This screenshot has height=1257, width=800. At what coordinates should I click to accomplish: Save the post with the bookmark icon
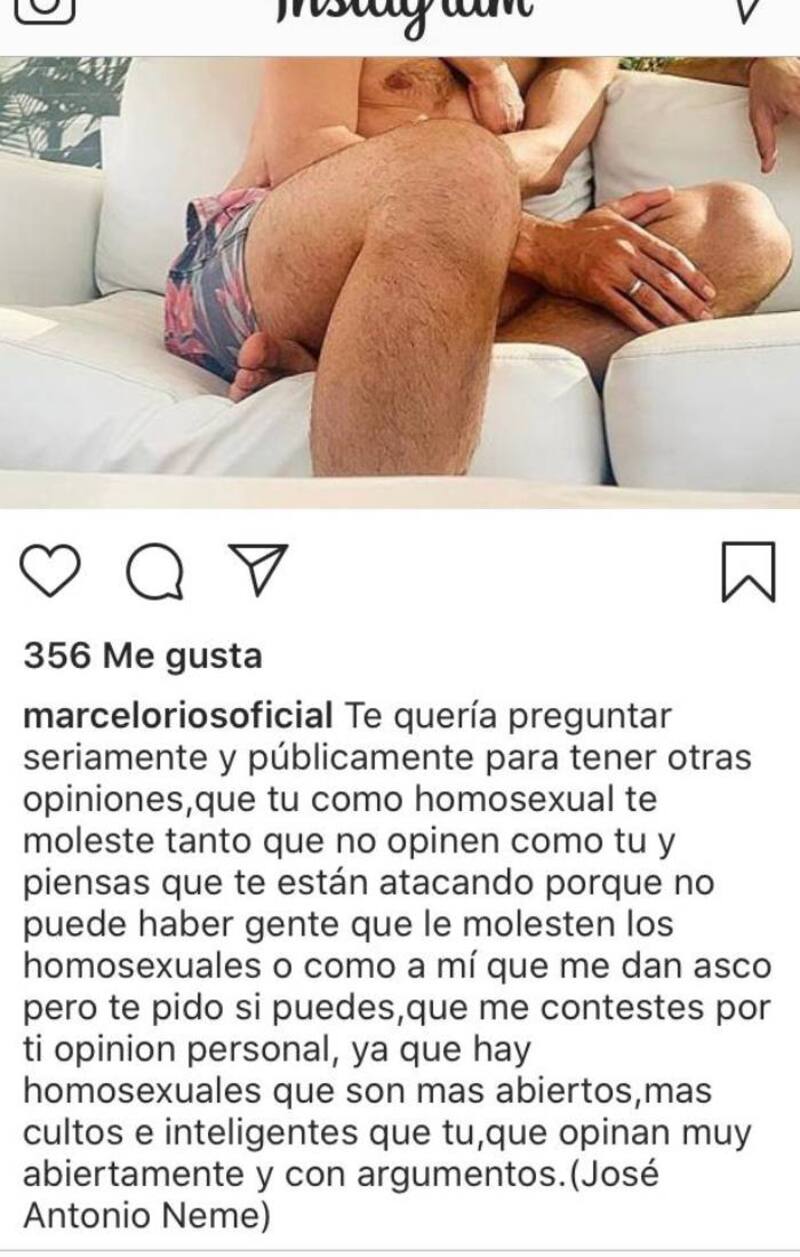[x=749, y=572]
